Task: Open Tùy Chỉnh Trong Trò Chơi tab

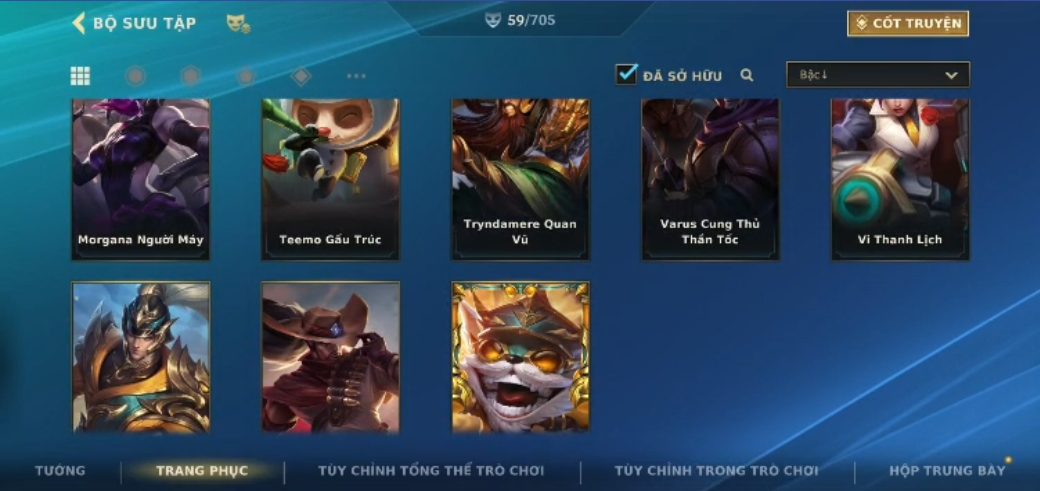Action: (x=716, y=471)
